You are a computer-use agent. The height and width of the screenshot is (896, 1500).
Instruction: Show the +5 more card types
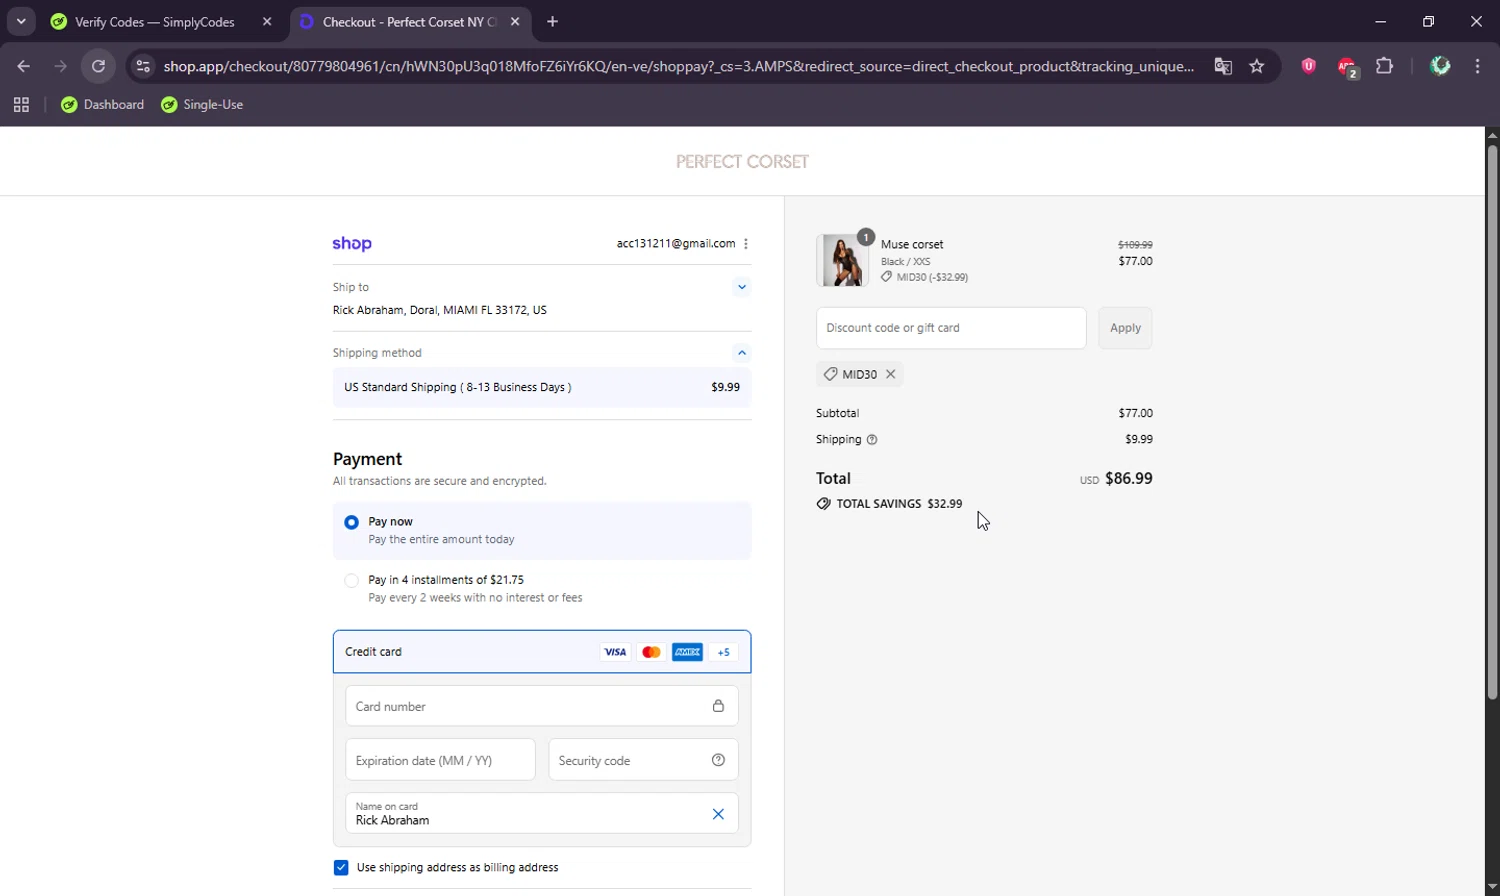tap(724, 652)
